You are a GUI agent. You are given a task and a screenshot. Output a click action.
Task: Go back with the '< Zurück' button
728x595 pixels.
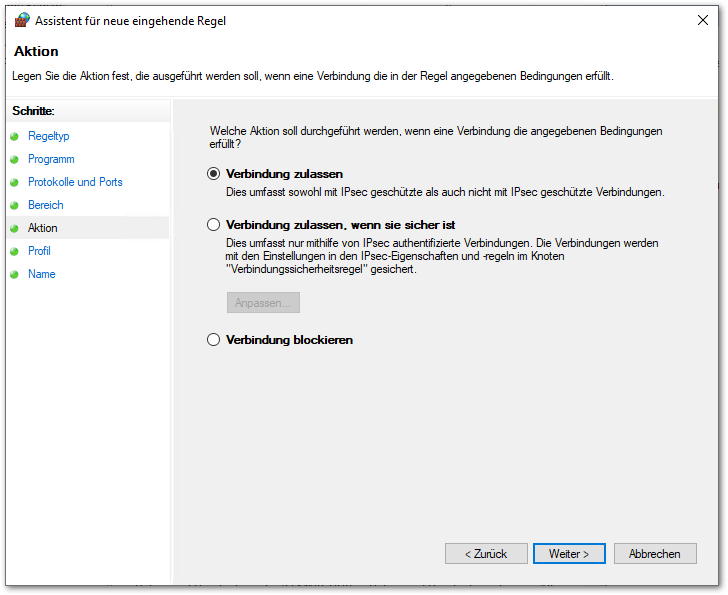(485, 553)
